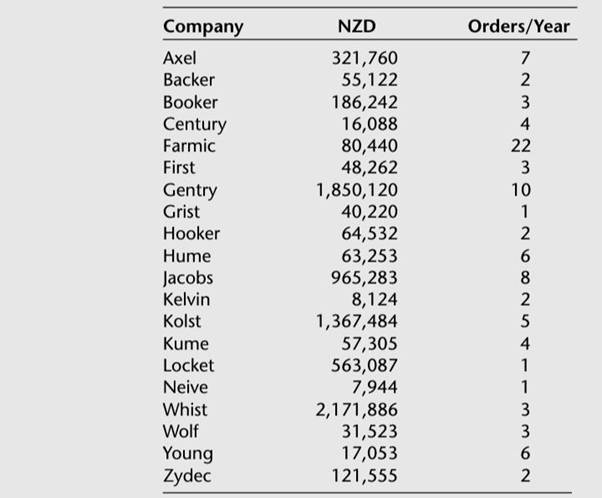
Task: Select the Wolf company name
Action: click(x=179, y=431)
